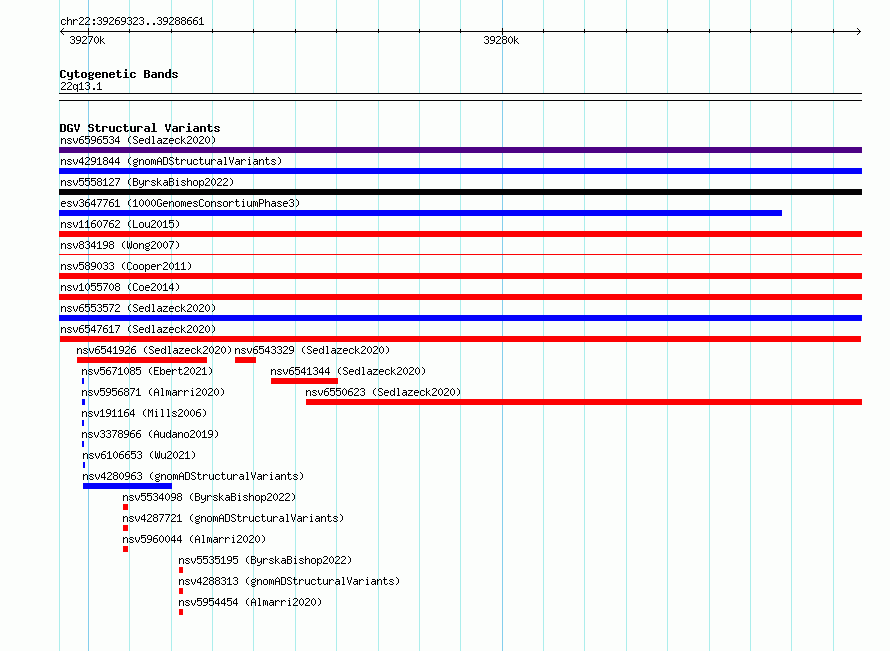890x651 pixels.
Task: Click the 39280k ruler label
Action: coord(501,40)
